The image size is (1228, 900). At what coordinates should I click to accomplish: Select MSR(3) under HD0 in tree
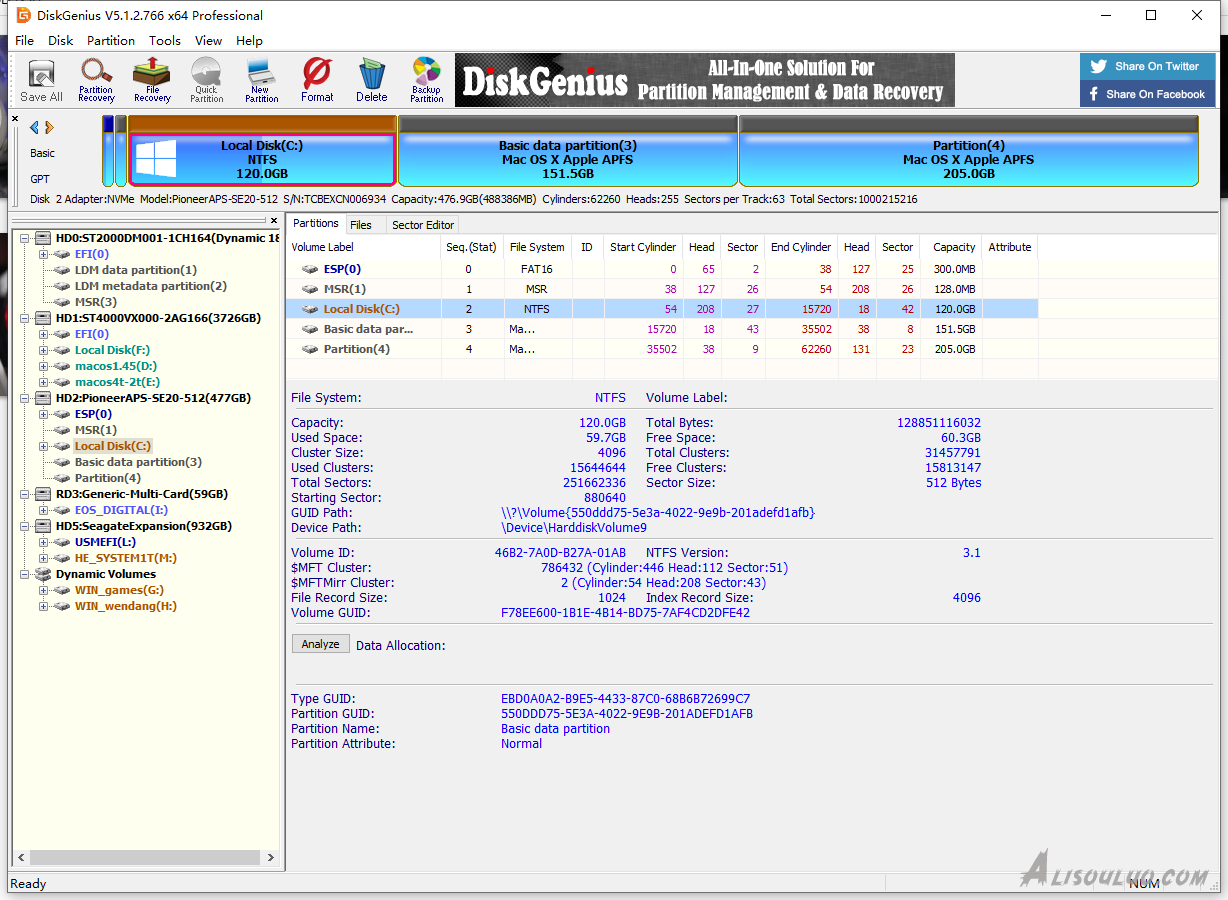(96, 302)
